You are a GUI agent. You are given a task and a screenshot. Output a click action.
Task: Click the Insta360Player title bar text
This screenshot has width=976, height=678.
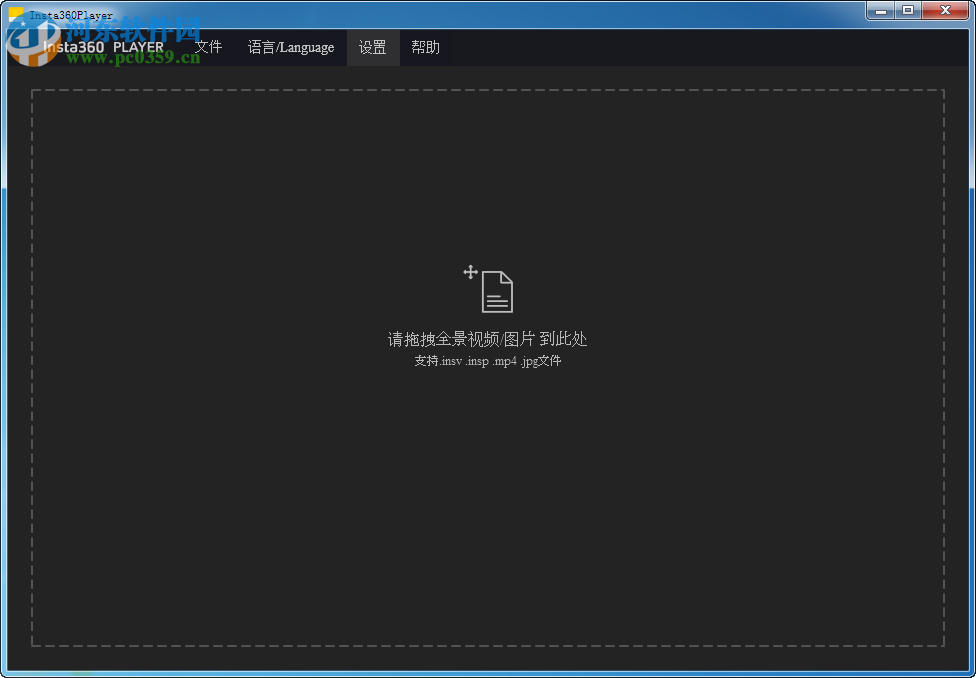coord(72,15)
